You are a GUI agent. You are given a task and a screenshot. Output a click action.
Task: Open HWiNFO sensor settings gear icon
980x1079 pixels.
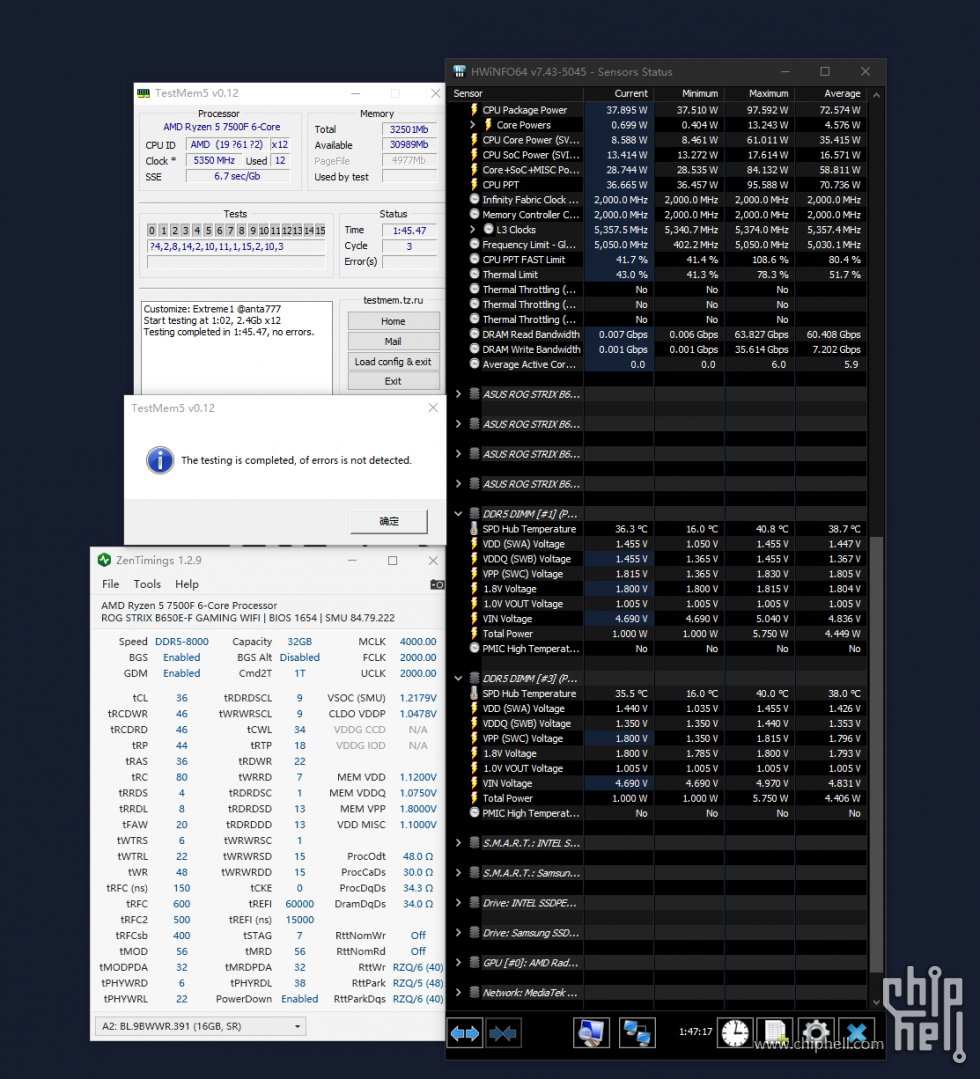(816, 1033)
